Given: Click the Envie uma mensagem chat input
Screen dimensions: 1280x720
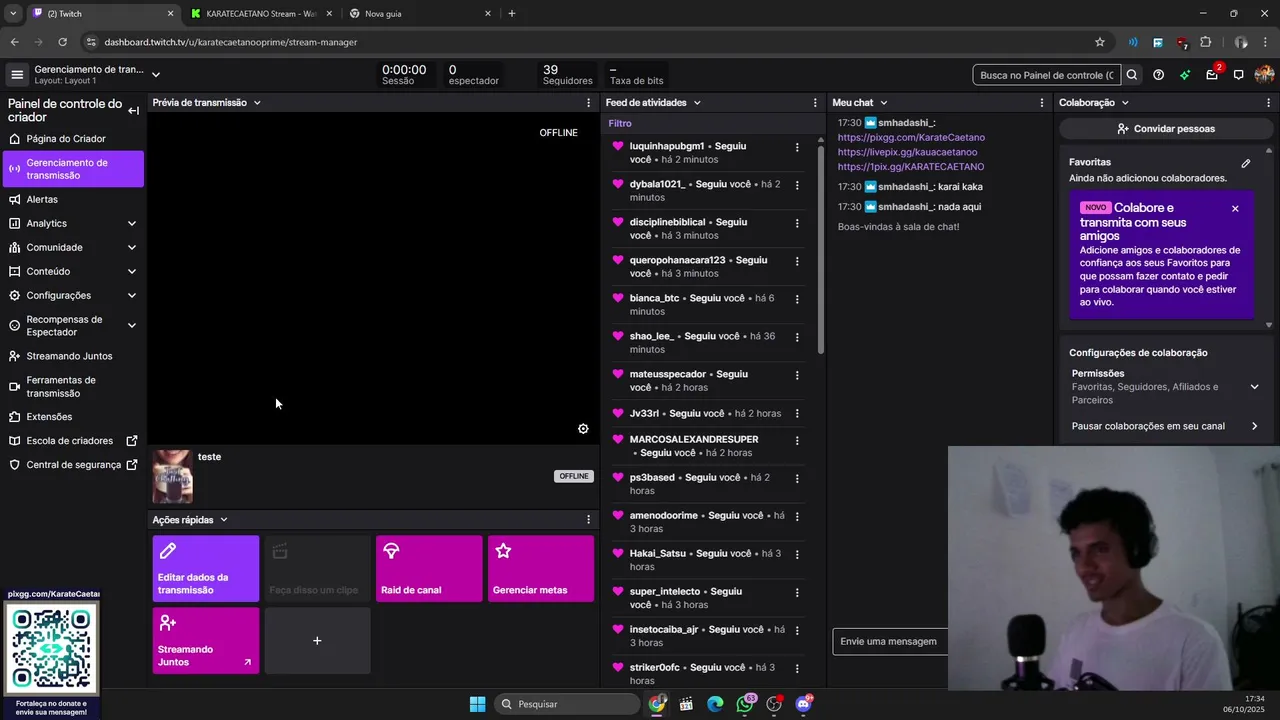Looking at the screenshot, I should click(890, 642).
